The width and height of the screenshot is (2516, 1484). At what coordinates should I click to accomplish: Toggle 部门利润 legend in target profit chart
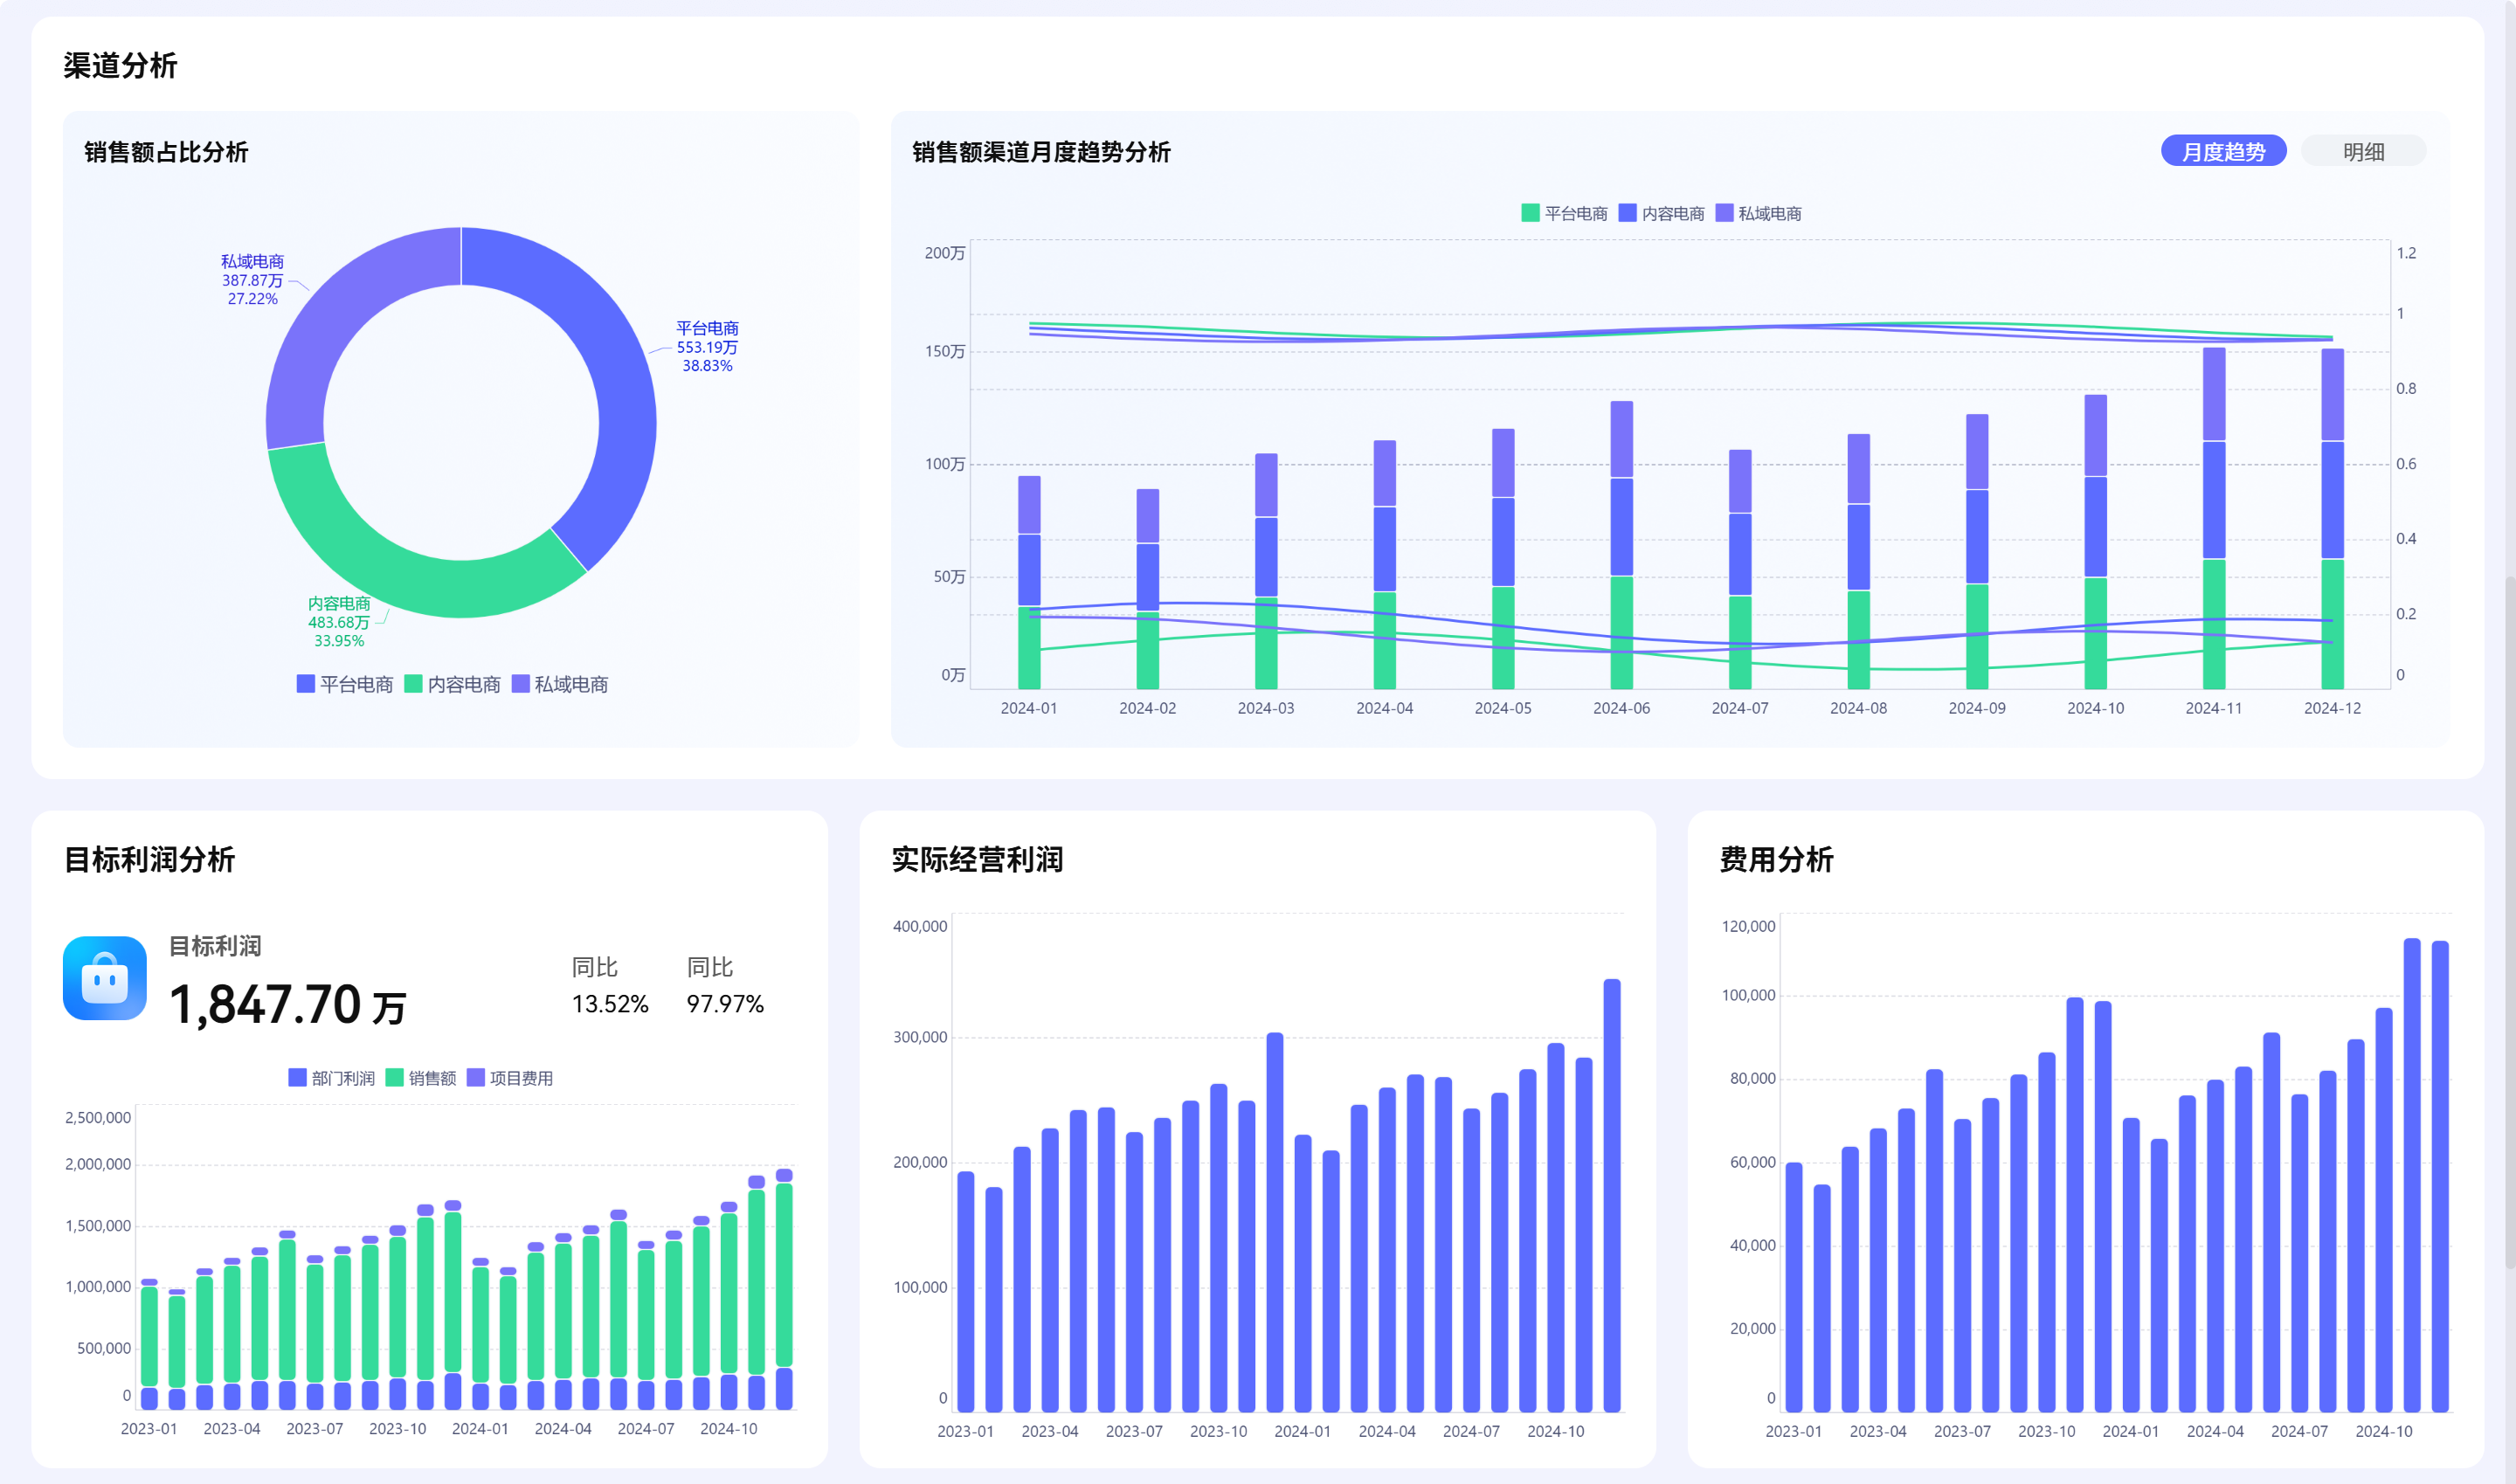coord(331,1077)
